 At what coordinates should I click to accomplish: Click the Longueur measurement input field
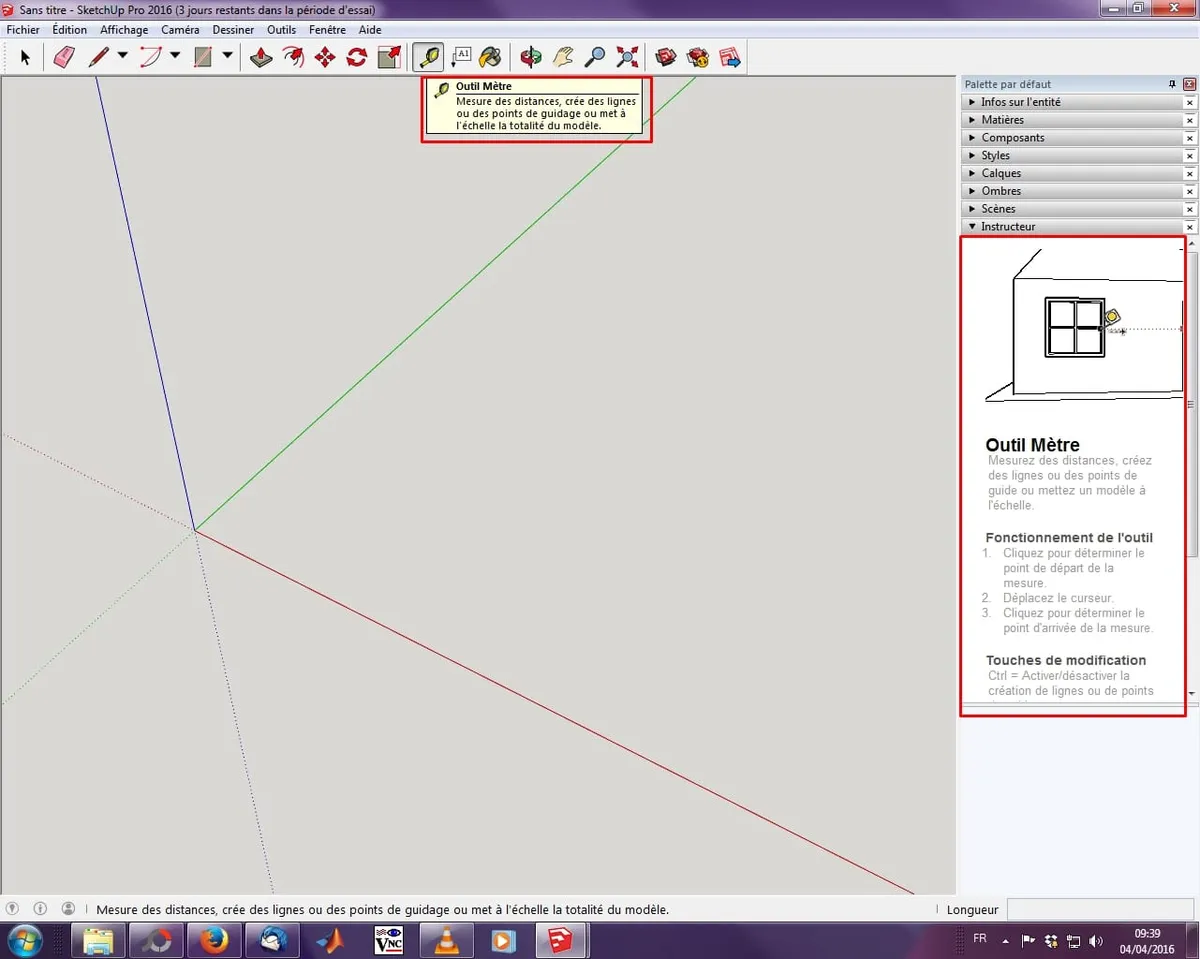(x=1101, y=909)
